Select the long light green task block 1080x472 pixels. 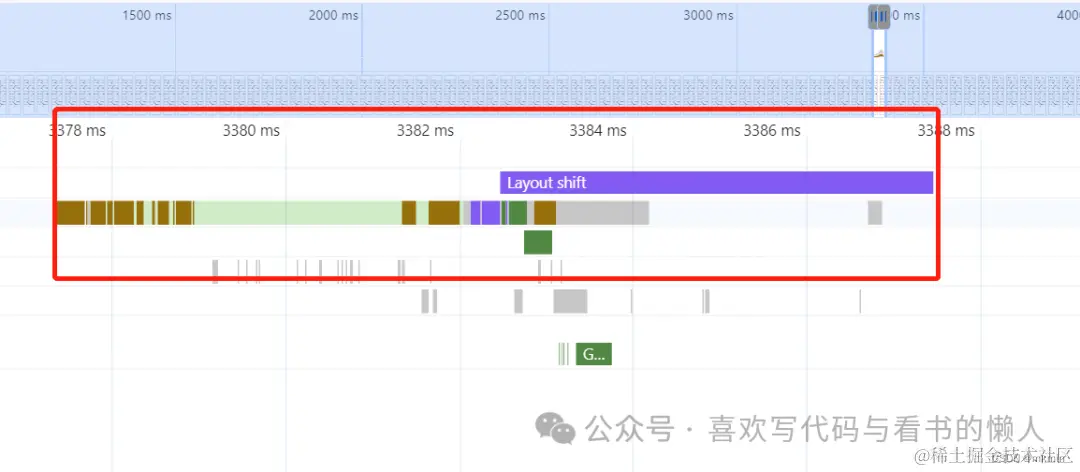coord(298,213)
